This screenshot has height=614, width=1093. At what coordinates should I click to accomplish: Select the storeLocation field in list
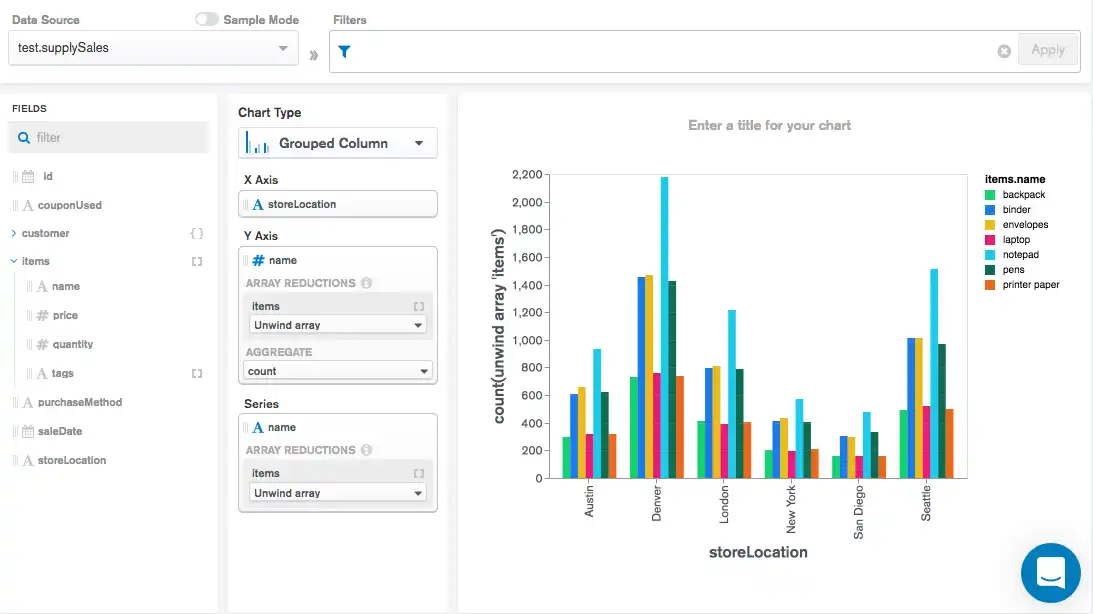pos(71,460)
